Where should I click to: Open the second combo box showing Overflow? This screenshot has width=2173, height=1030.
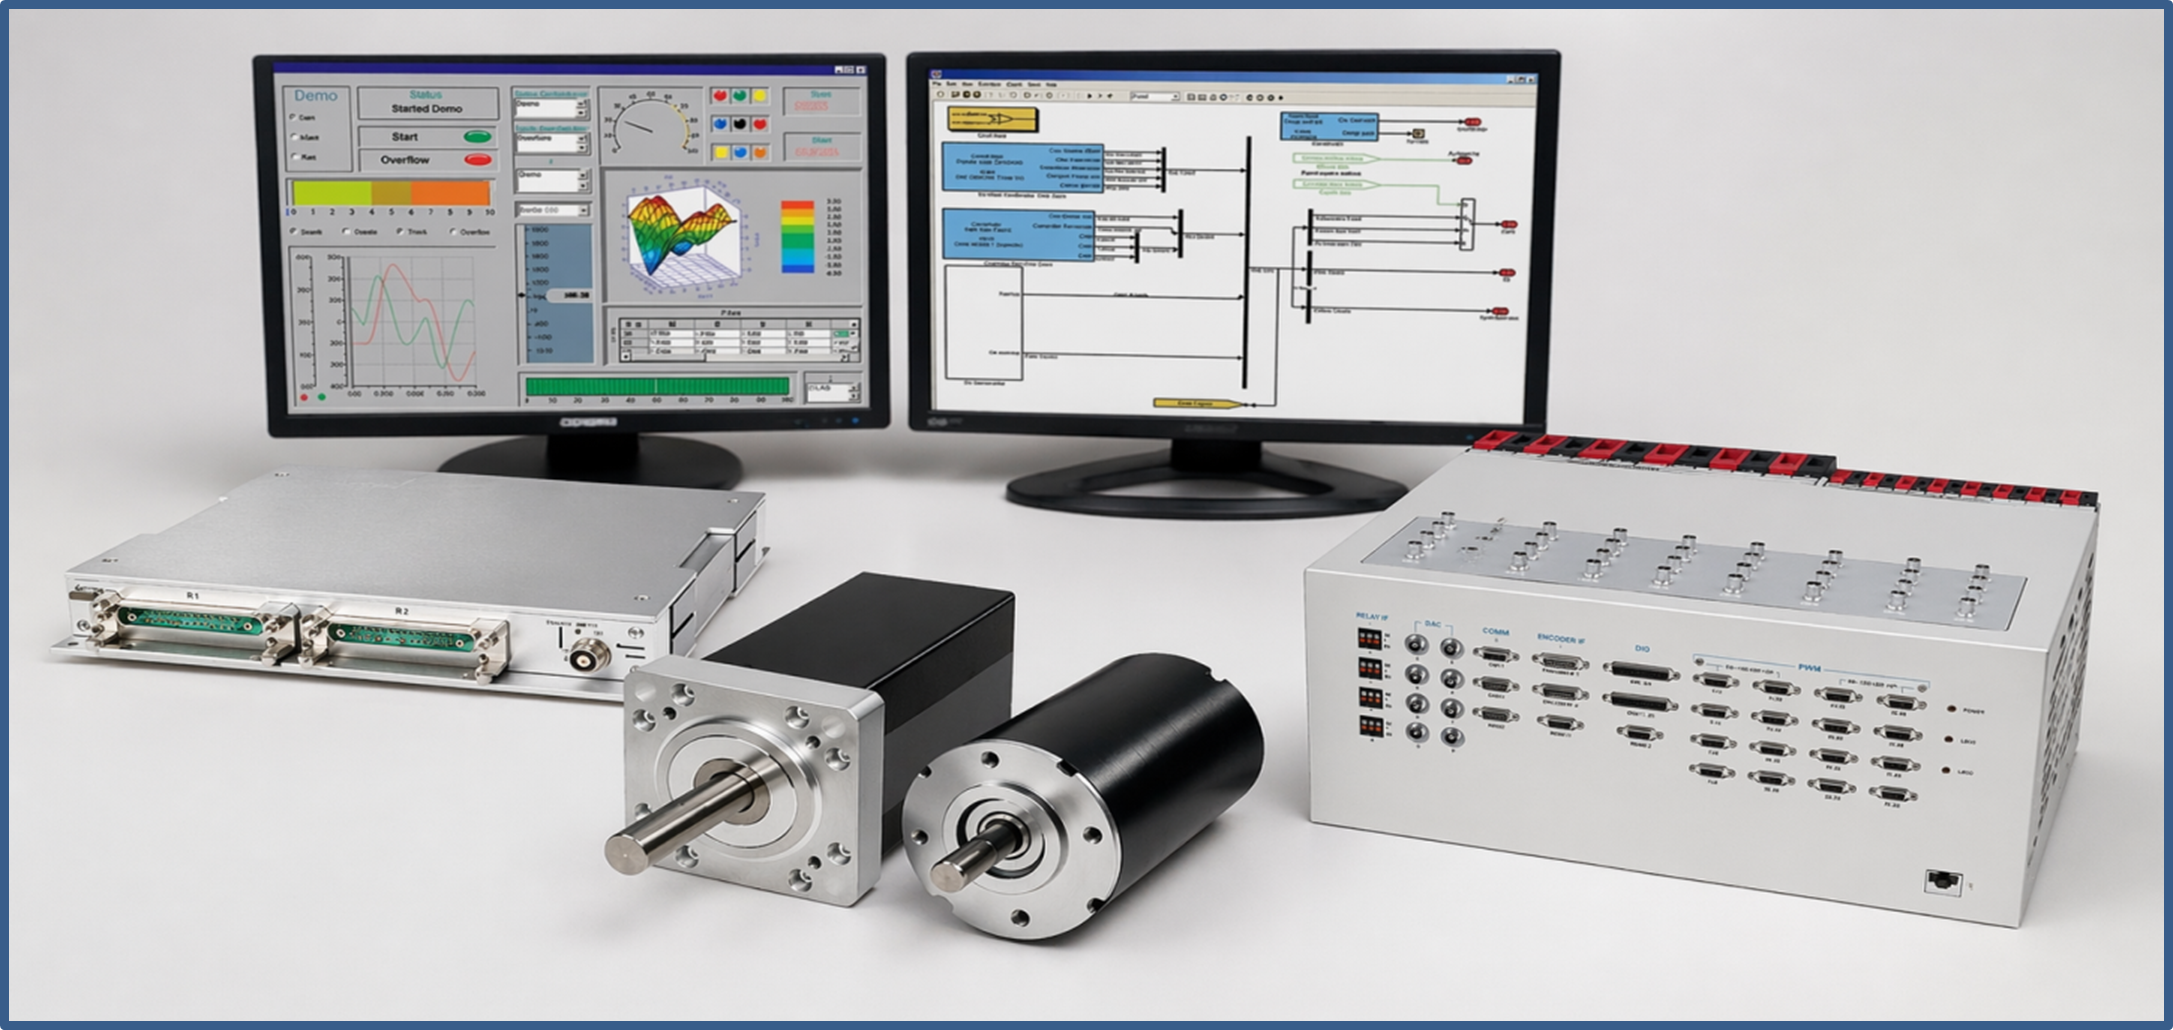tap(551, 143)
